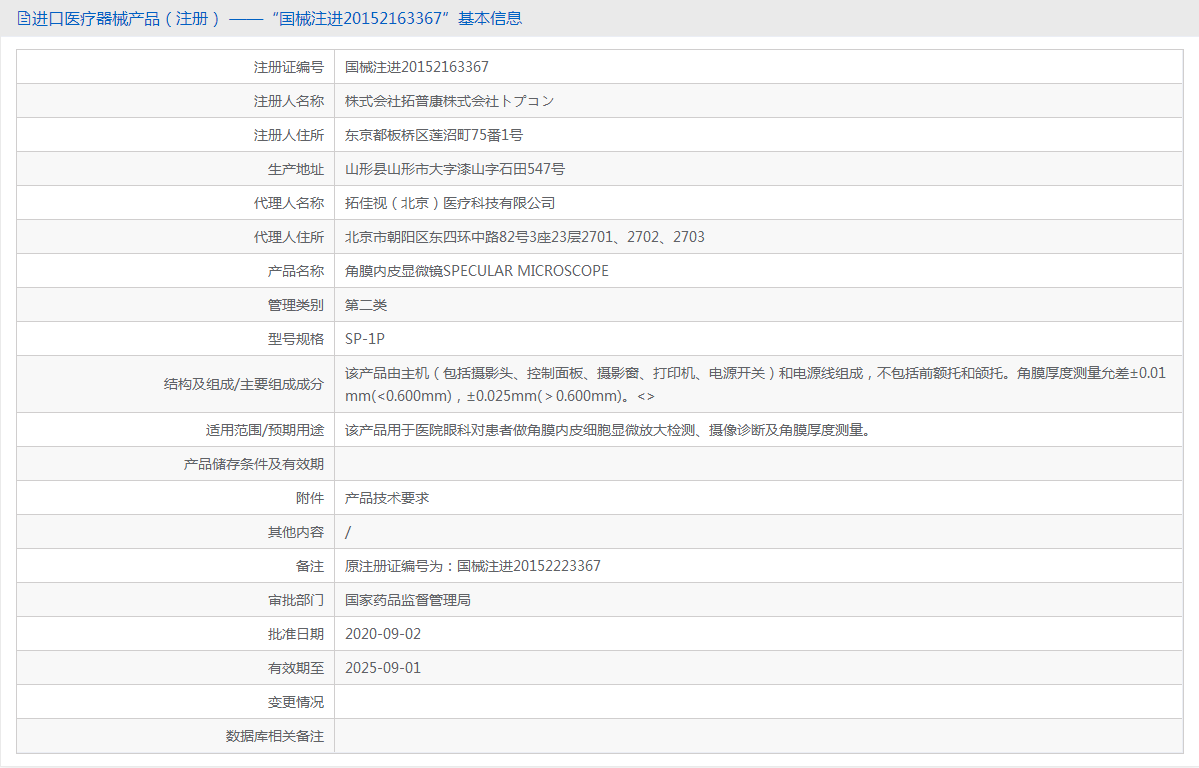The height and width of the screenshot is (768, 1199).
Task: Click the 适用范围/预期用途 label
Action: [x=265, y=430]
